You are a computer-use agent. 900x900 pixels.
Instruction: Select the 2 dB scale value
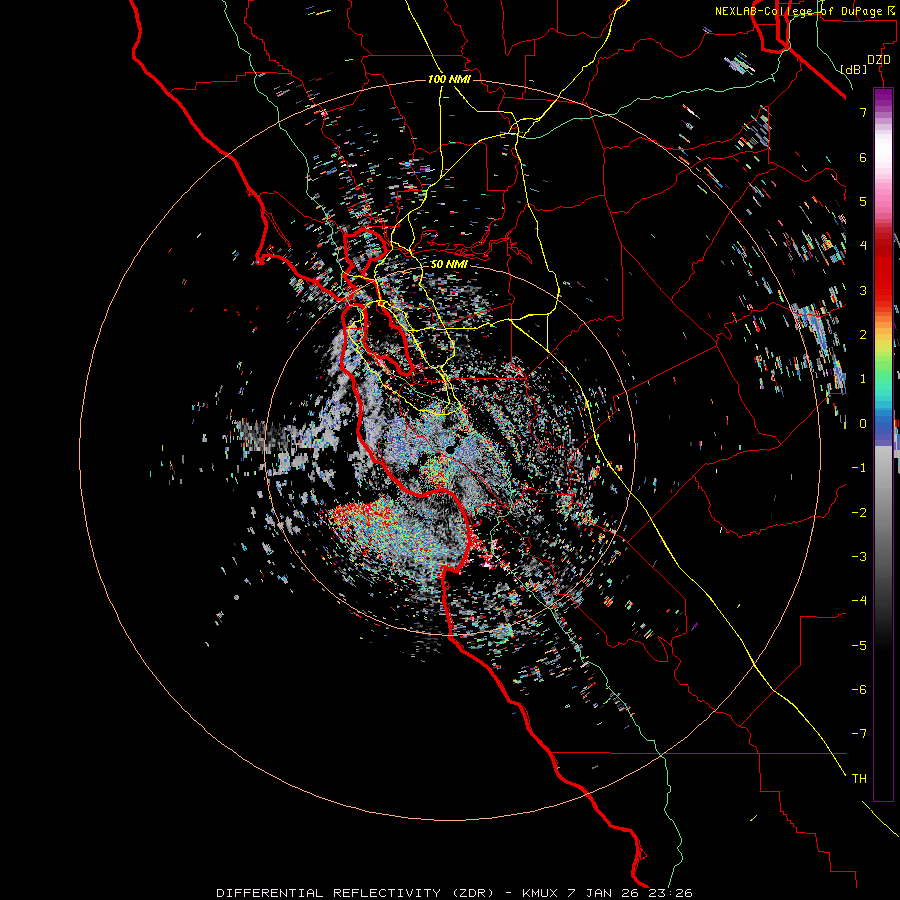click(x=863, y=335)
